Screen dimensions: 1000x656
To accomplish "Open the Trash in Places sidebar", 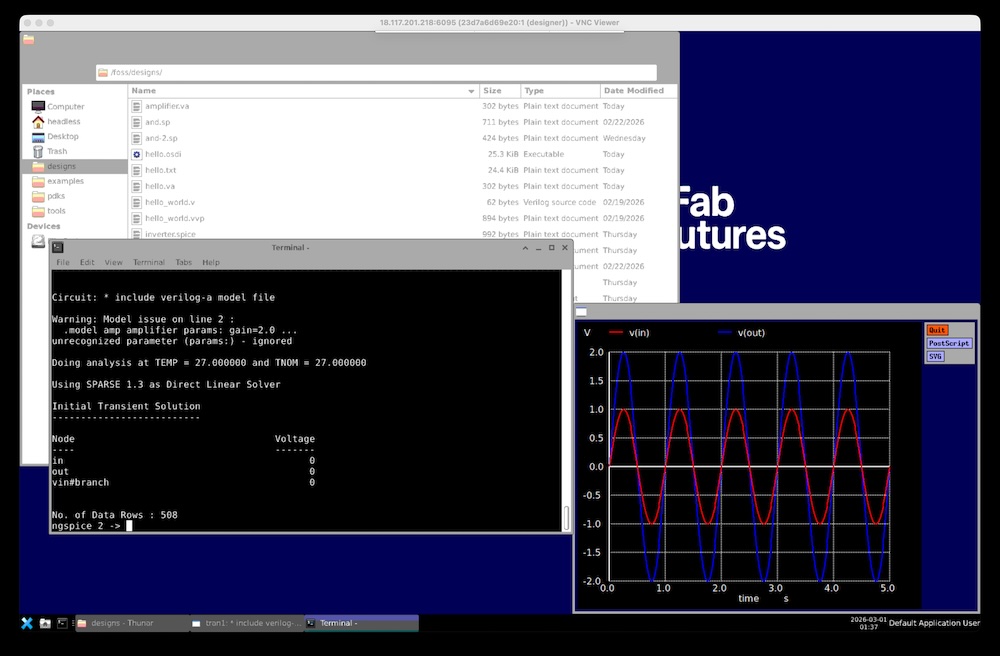I will point(57,151).
